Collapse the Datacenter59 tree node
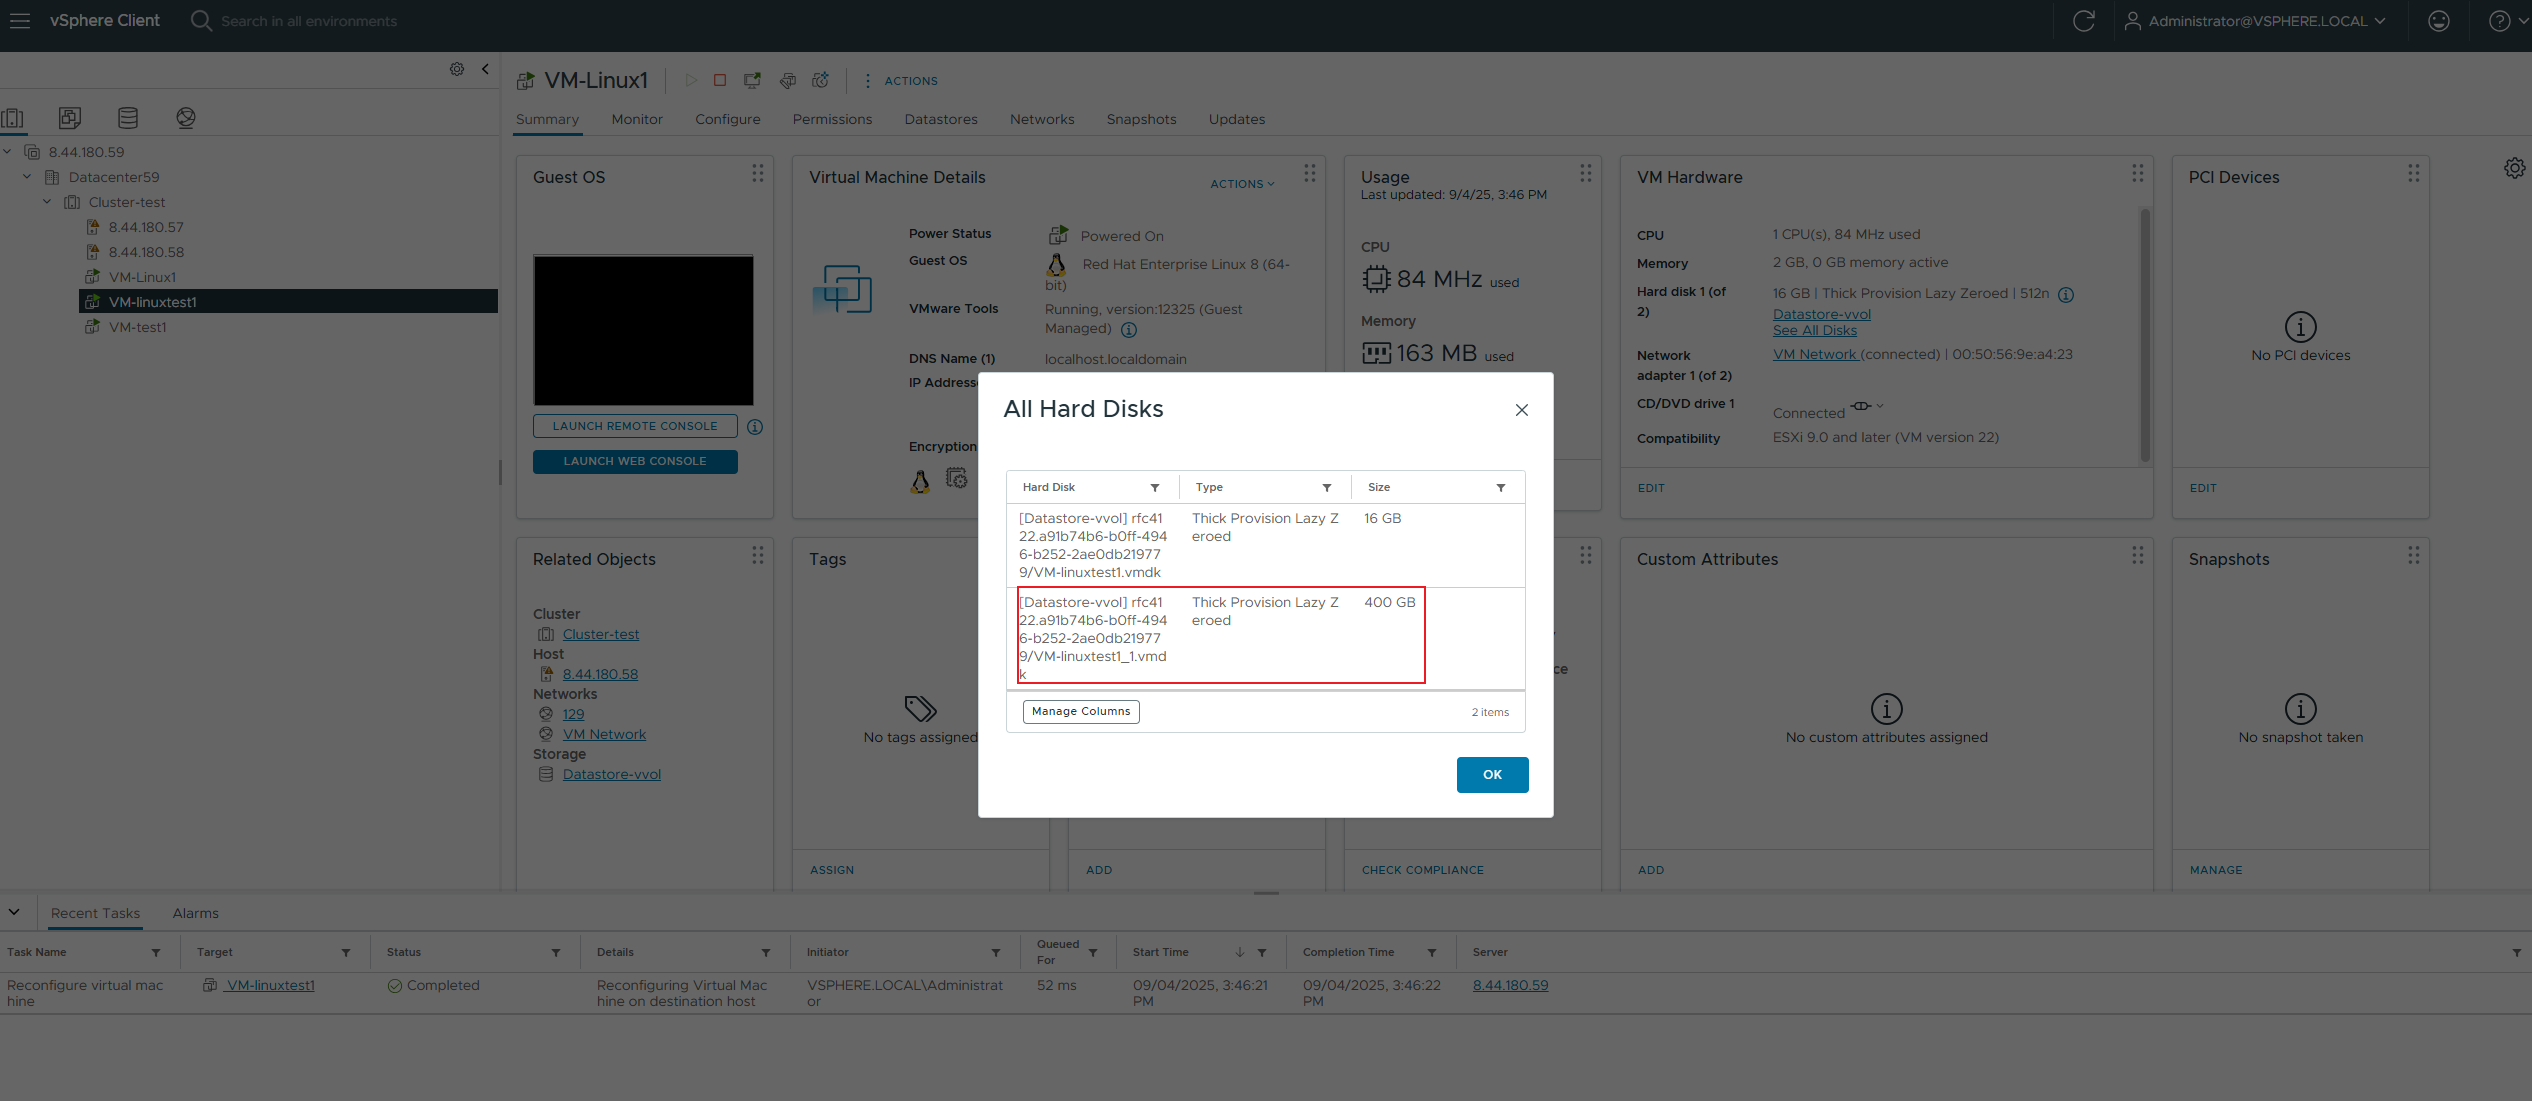 coord(28,177)
